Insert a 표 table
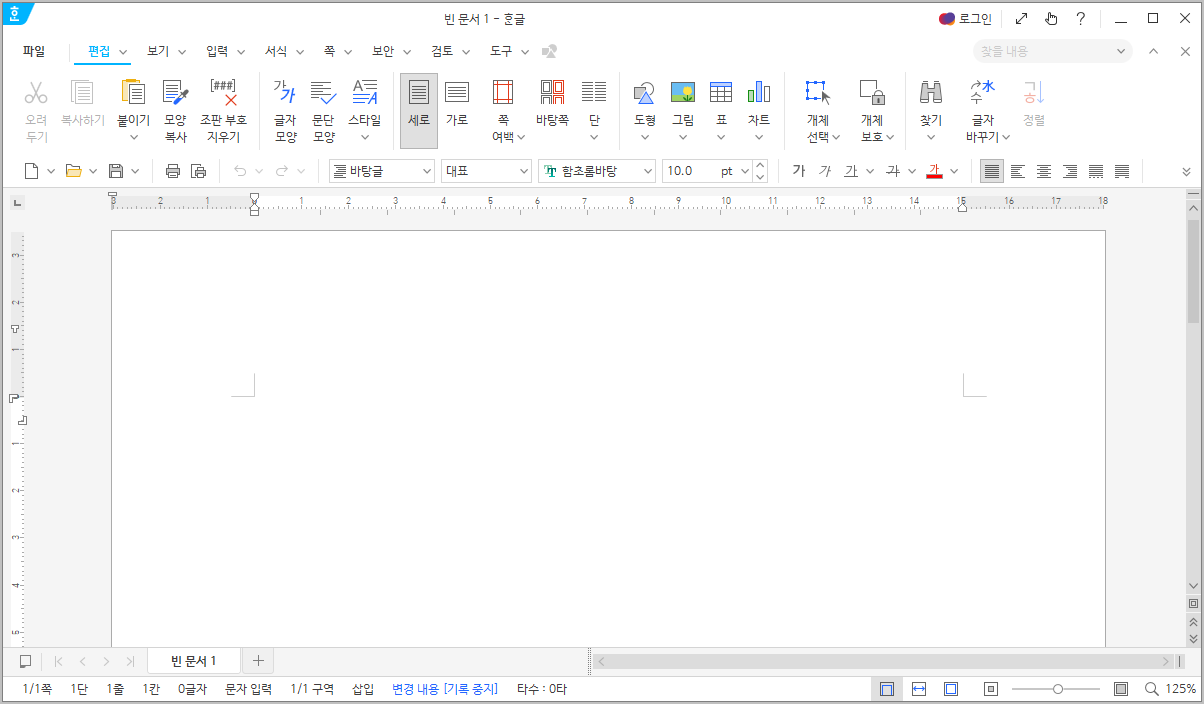The image size is (1204, 704). tap(721, 93)
